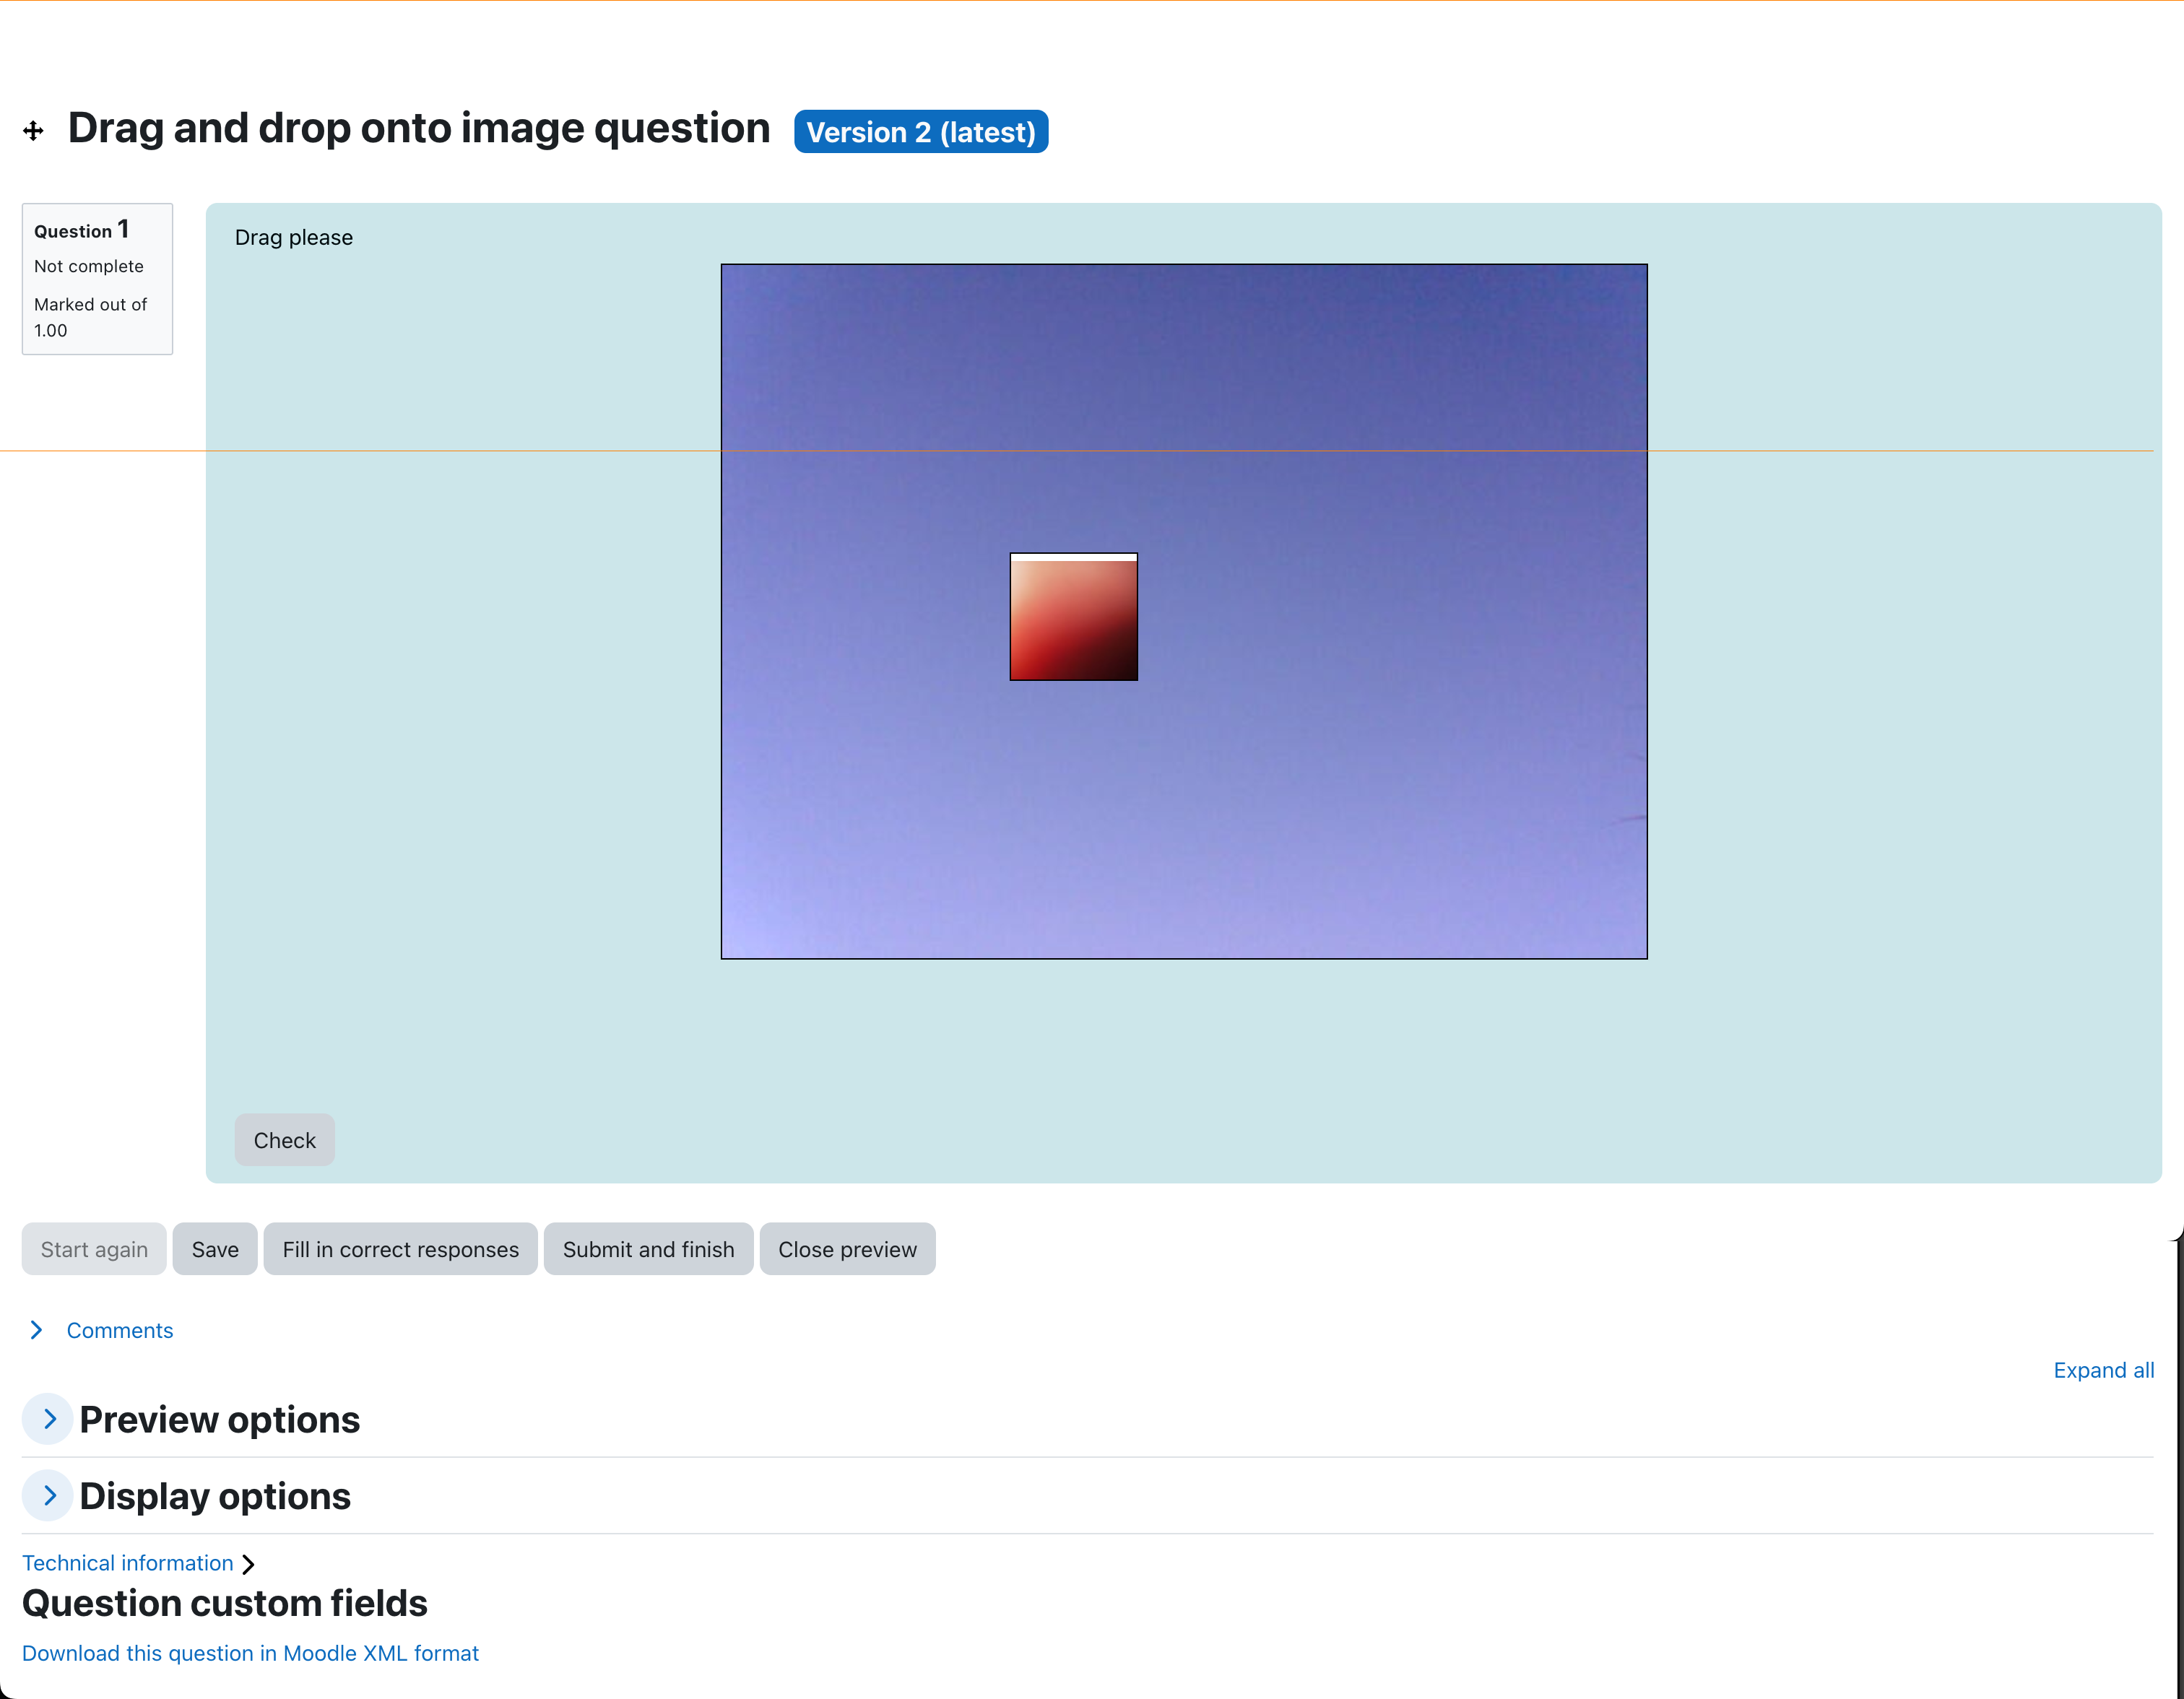This screenshot has height=1699, width=2184.
Task: Open the Display options heading
Action: 215,1496
